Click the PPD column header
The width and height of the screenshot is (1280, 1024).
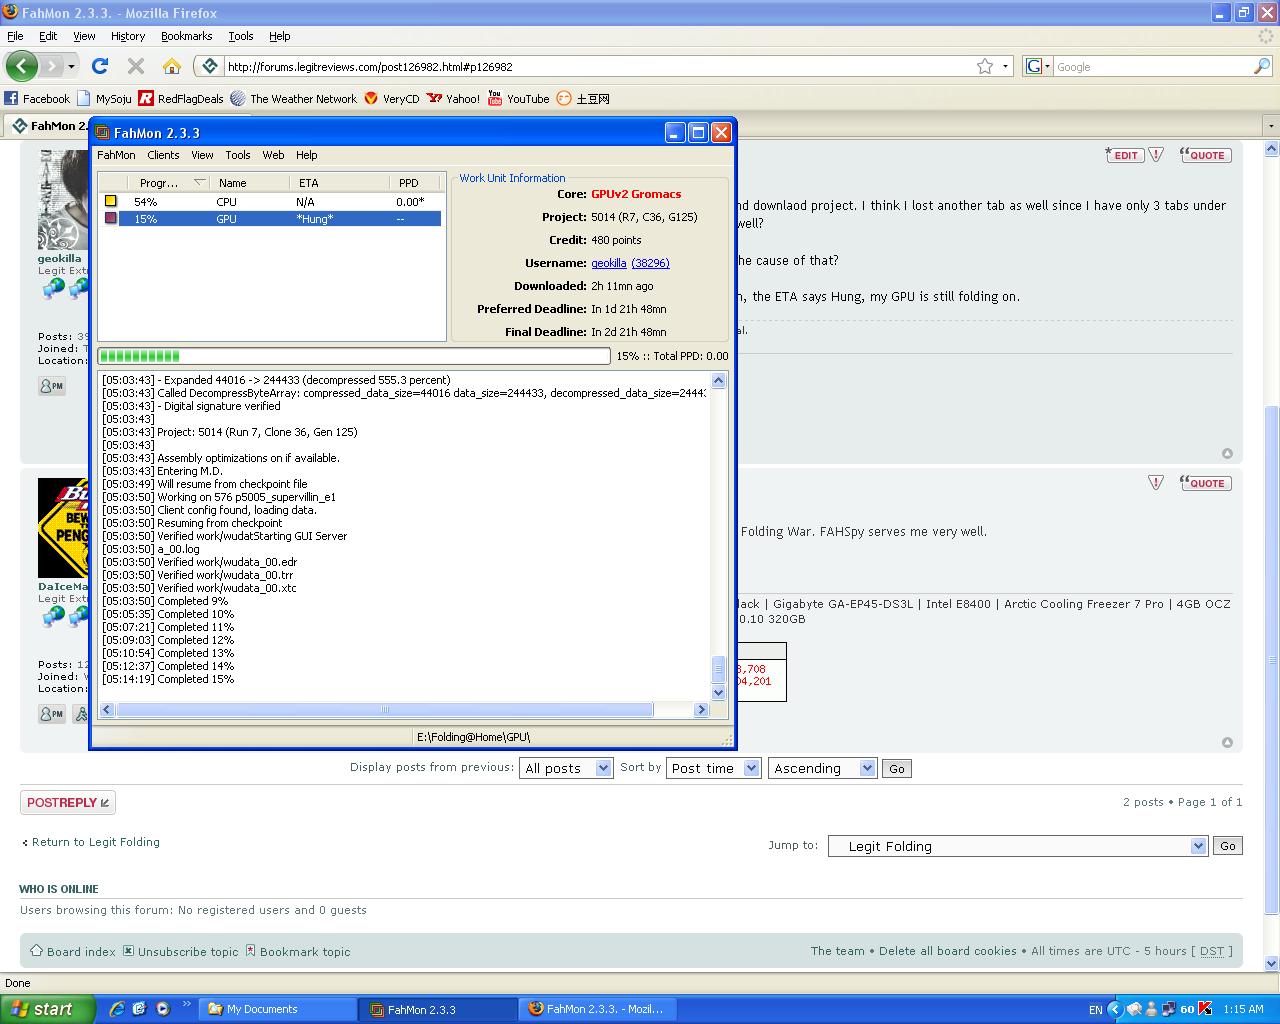[x=416, y=183]
